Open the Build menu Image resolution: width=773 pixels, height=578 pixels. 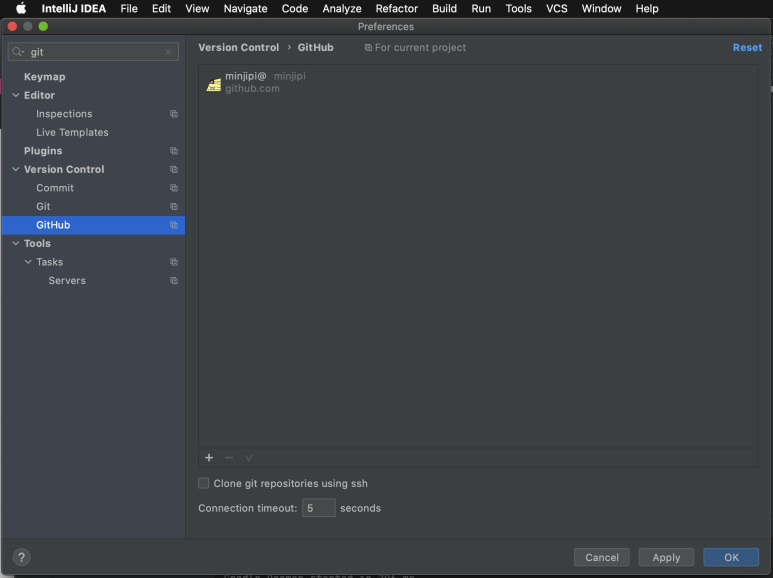[x=444, y=8]
